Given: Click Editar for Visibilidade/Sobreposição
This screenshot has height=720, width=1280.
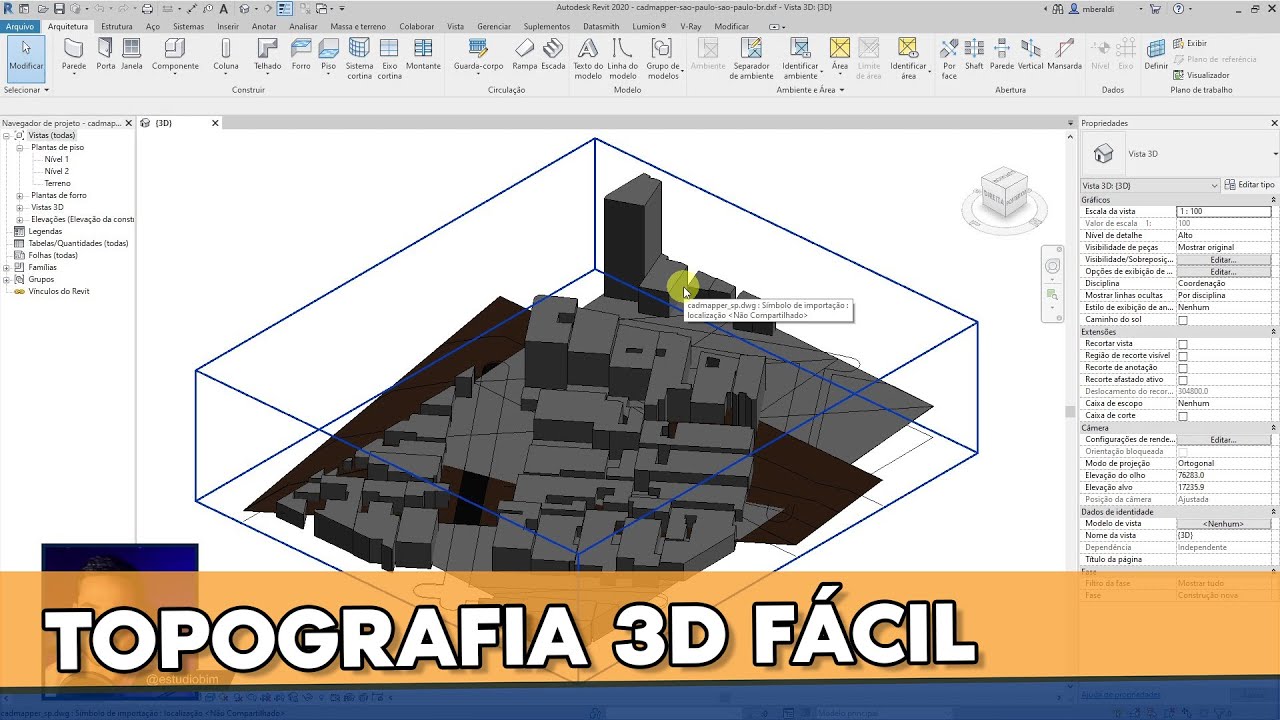Looking at the screenshot, I should point(1223,260).
